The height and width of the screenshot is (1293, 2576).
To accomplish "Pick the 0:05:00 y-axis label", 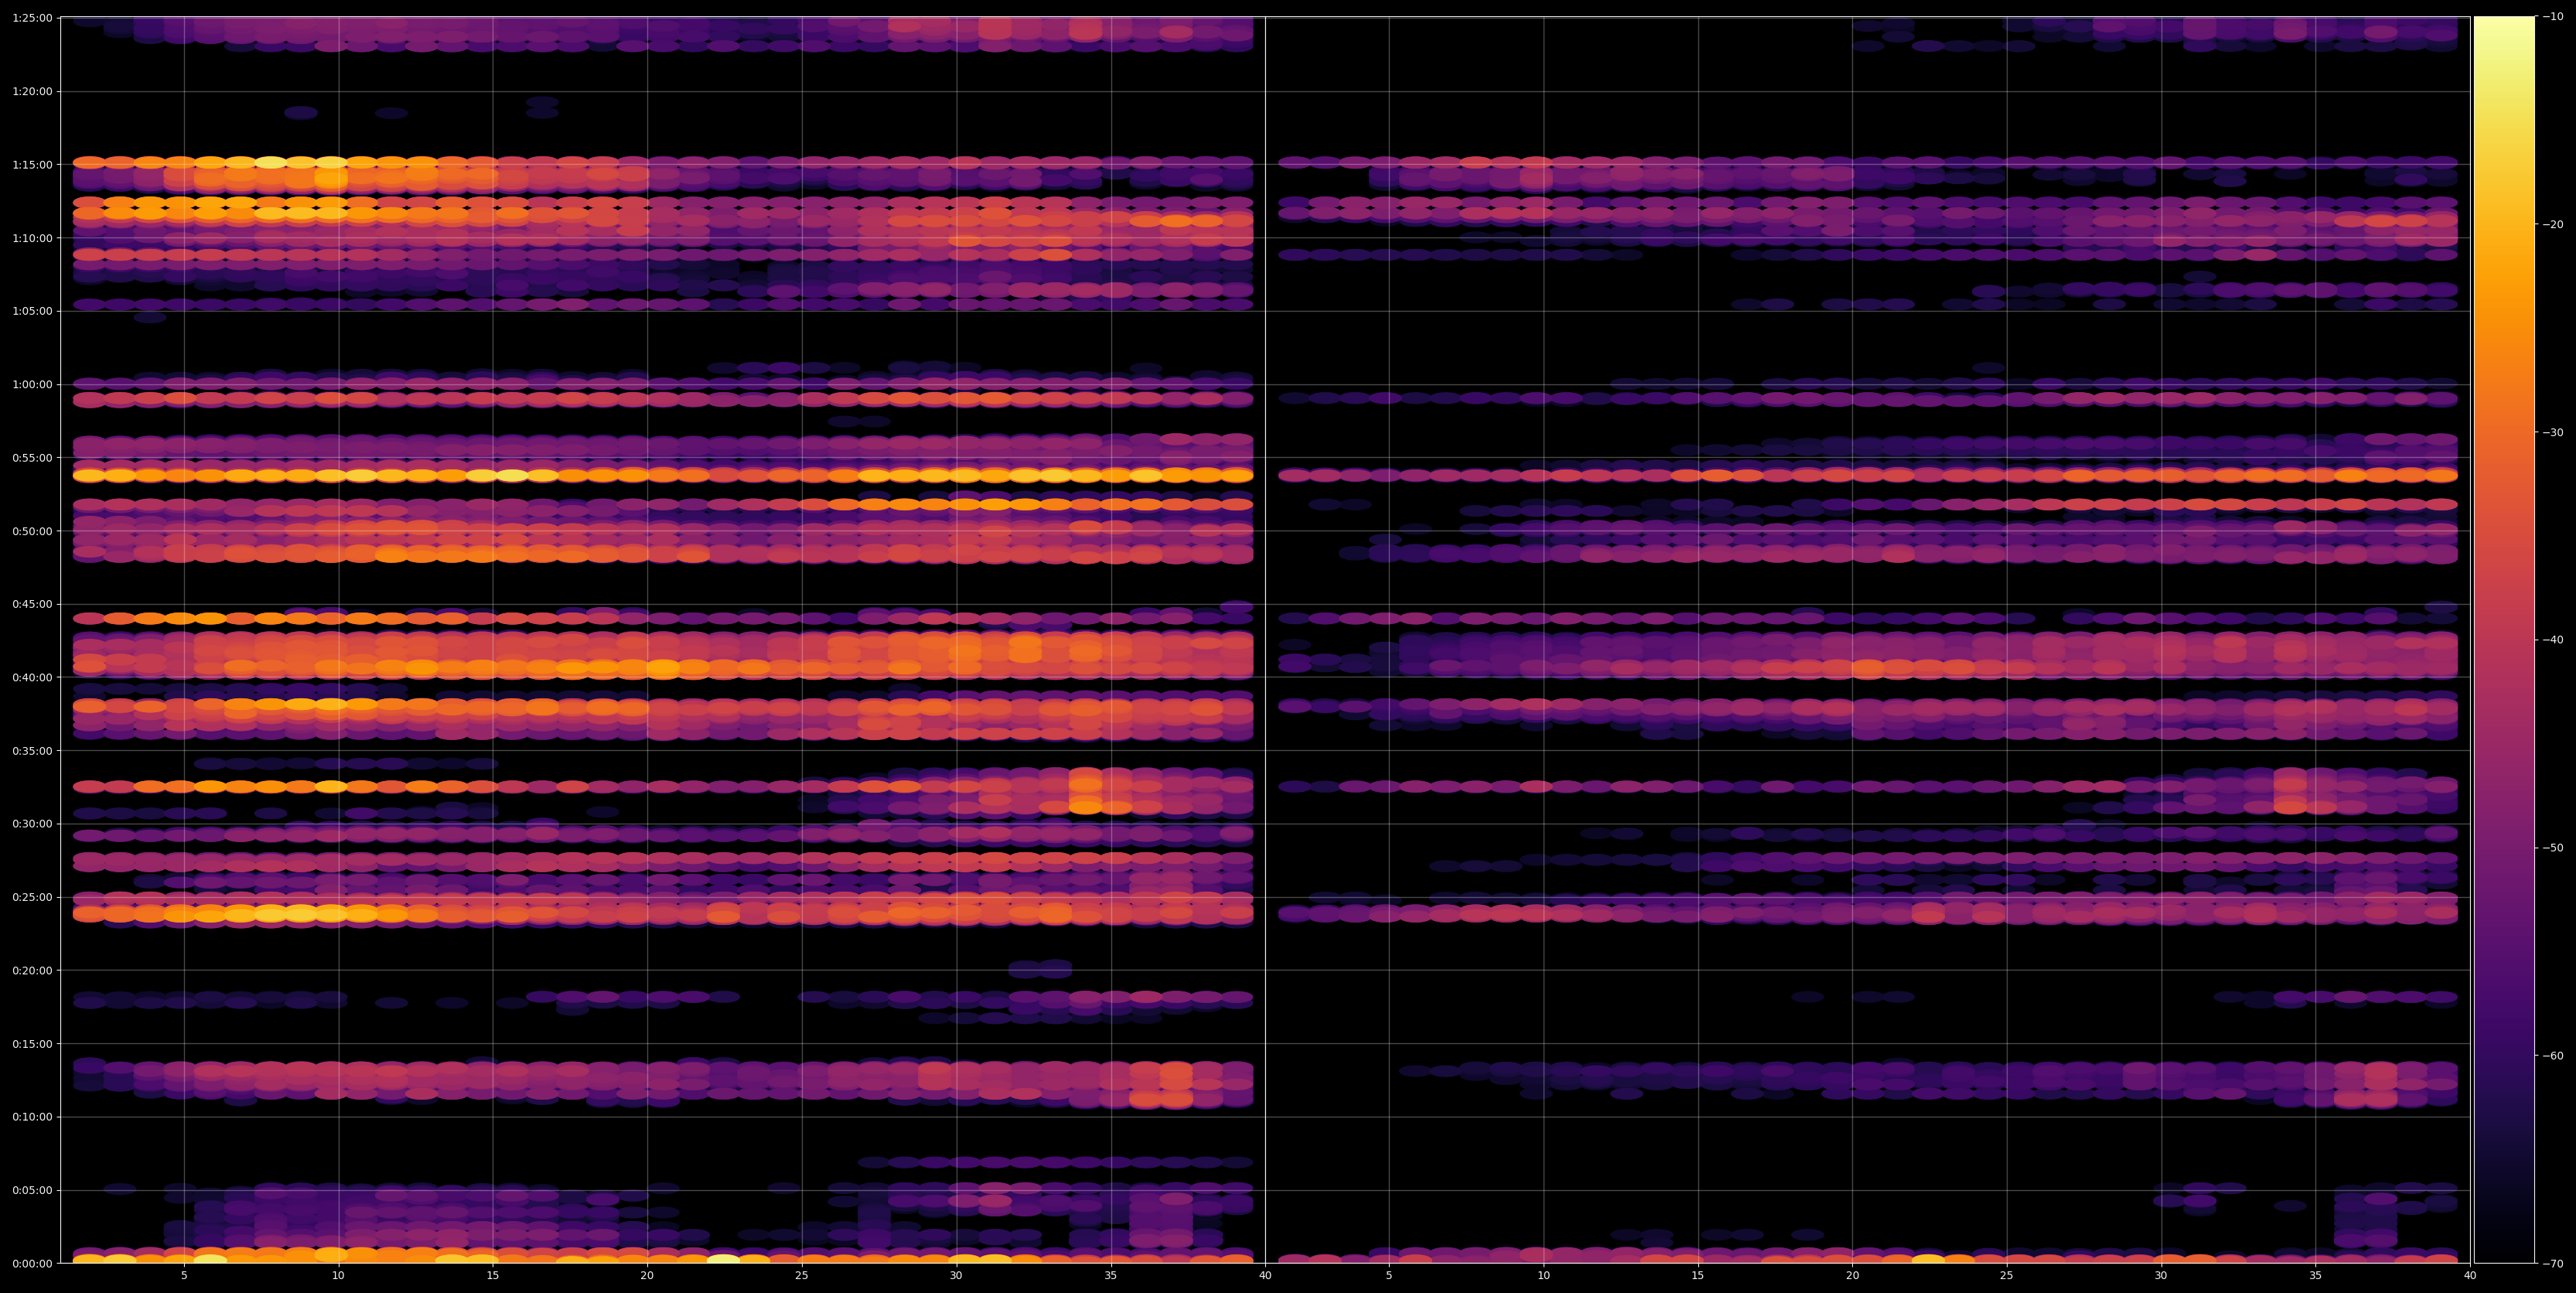I will pos(32,1190).
